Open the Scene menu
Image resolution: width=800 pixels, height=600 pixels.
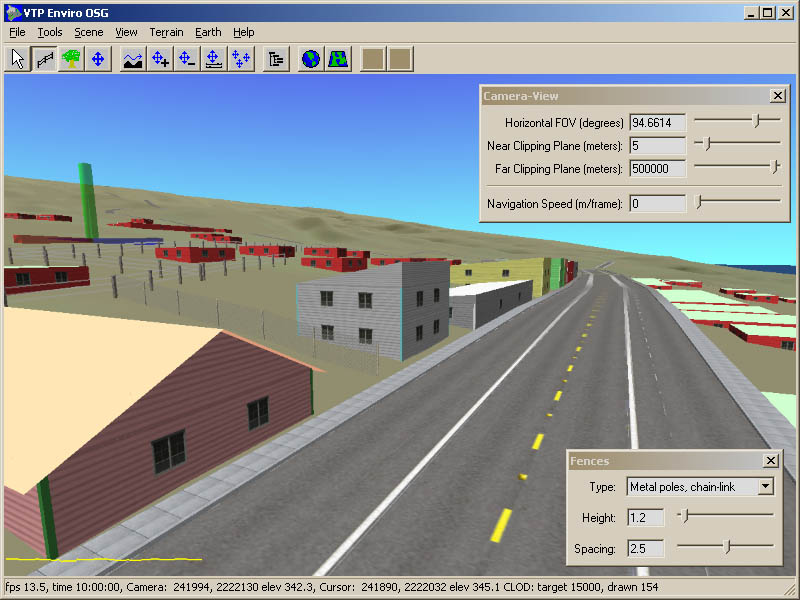[89, 32]
